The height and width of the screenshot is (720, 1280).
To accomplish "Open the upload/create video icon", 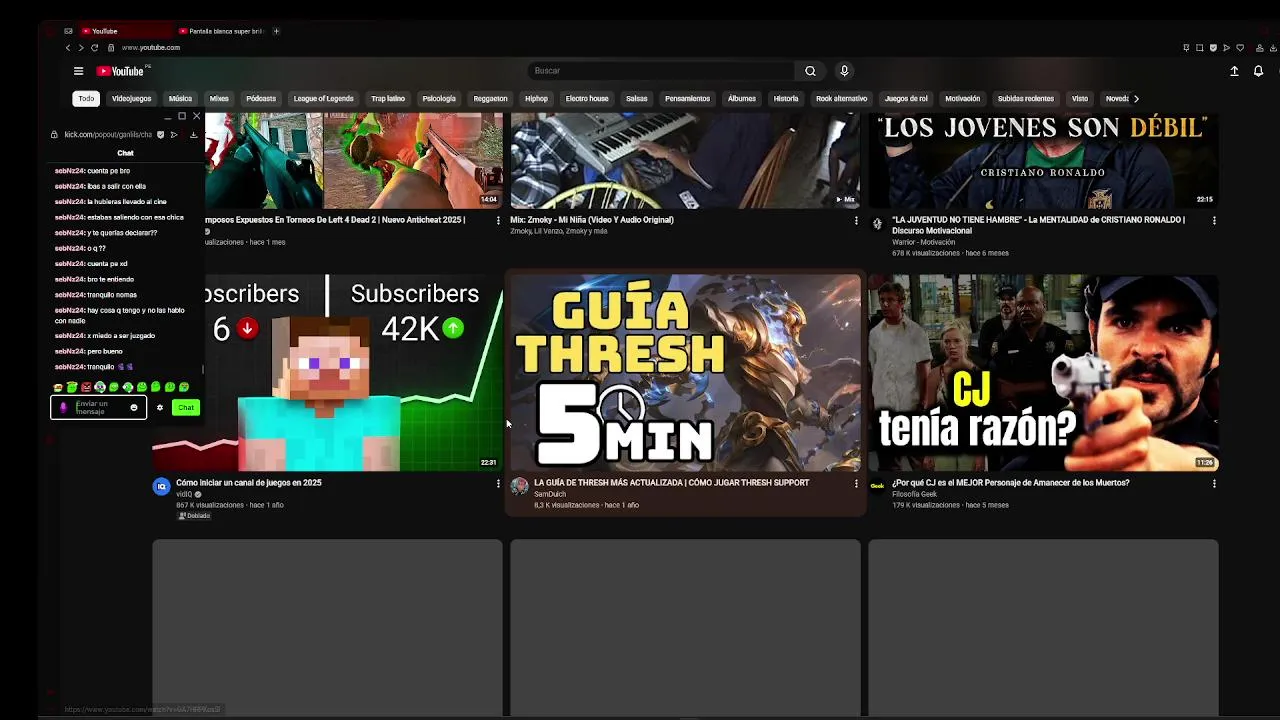I will [x=1234, y=71].
